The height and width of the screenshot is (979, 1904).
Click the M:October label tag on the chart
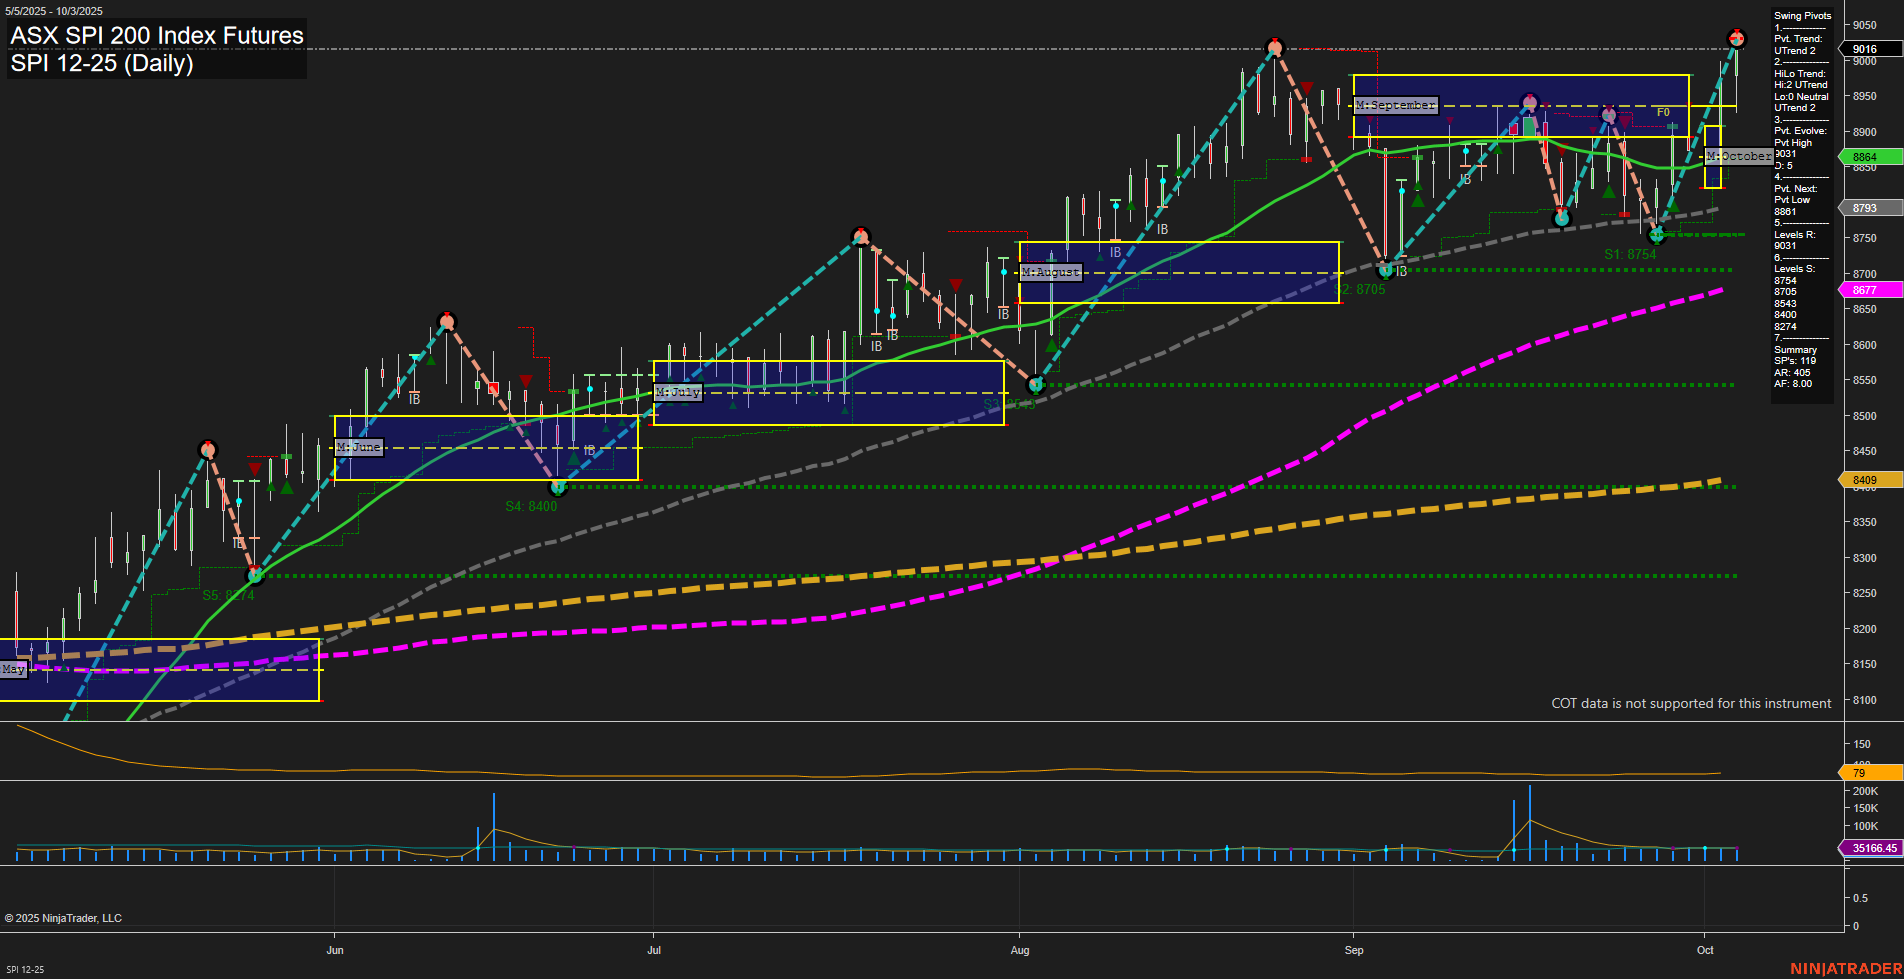pos(1739,156)
